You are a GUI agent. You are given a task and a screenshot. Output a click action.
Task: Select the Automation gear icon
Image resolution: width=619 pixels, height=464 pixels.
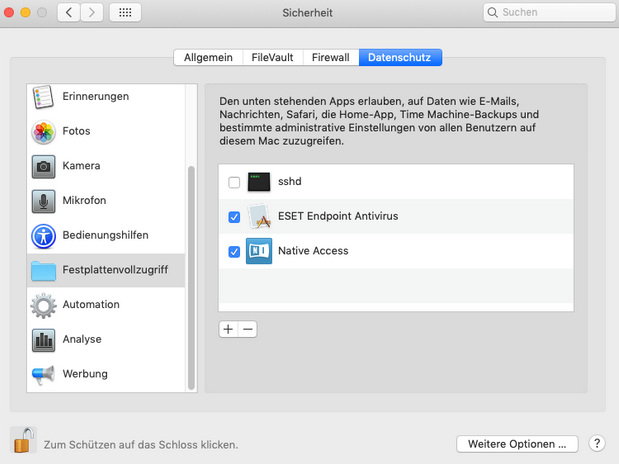click(43, 305)
